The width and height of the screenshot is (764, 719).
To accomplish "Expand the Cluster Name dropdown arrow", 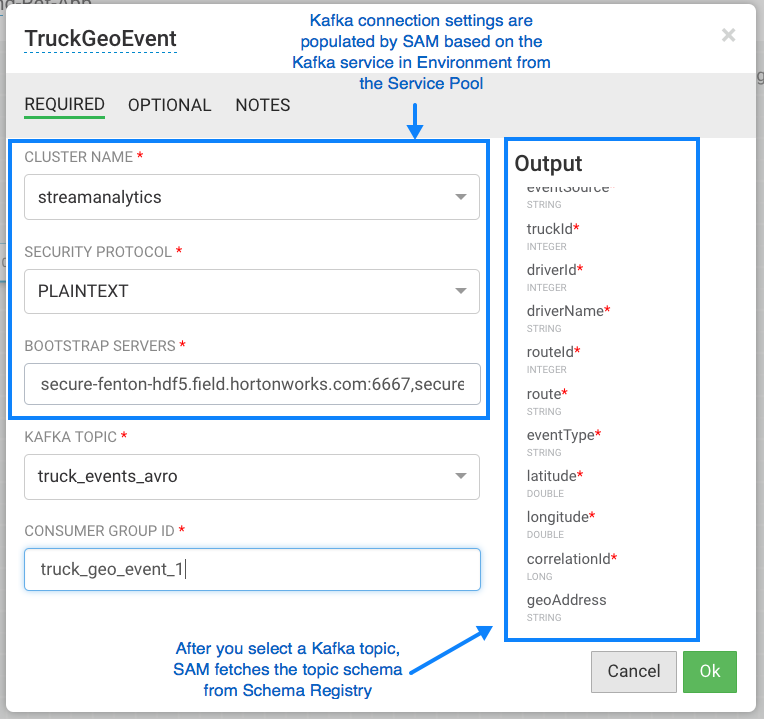I will click(460, 197).
